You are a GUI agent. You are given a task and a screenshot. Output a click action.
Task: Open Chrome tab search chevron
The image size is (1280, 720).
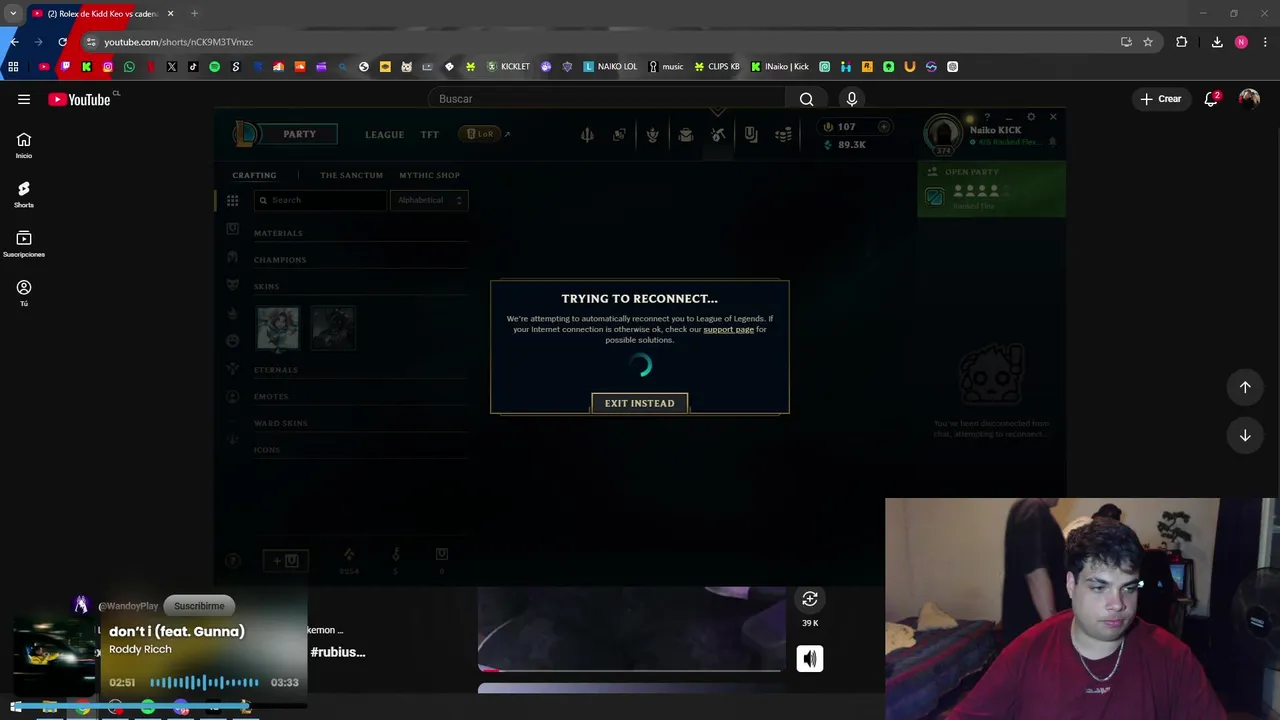[x=13, y=14]
